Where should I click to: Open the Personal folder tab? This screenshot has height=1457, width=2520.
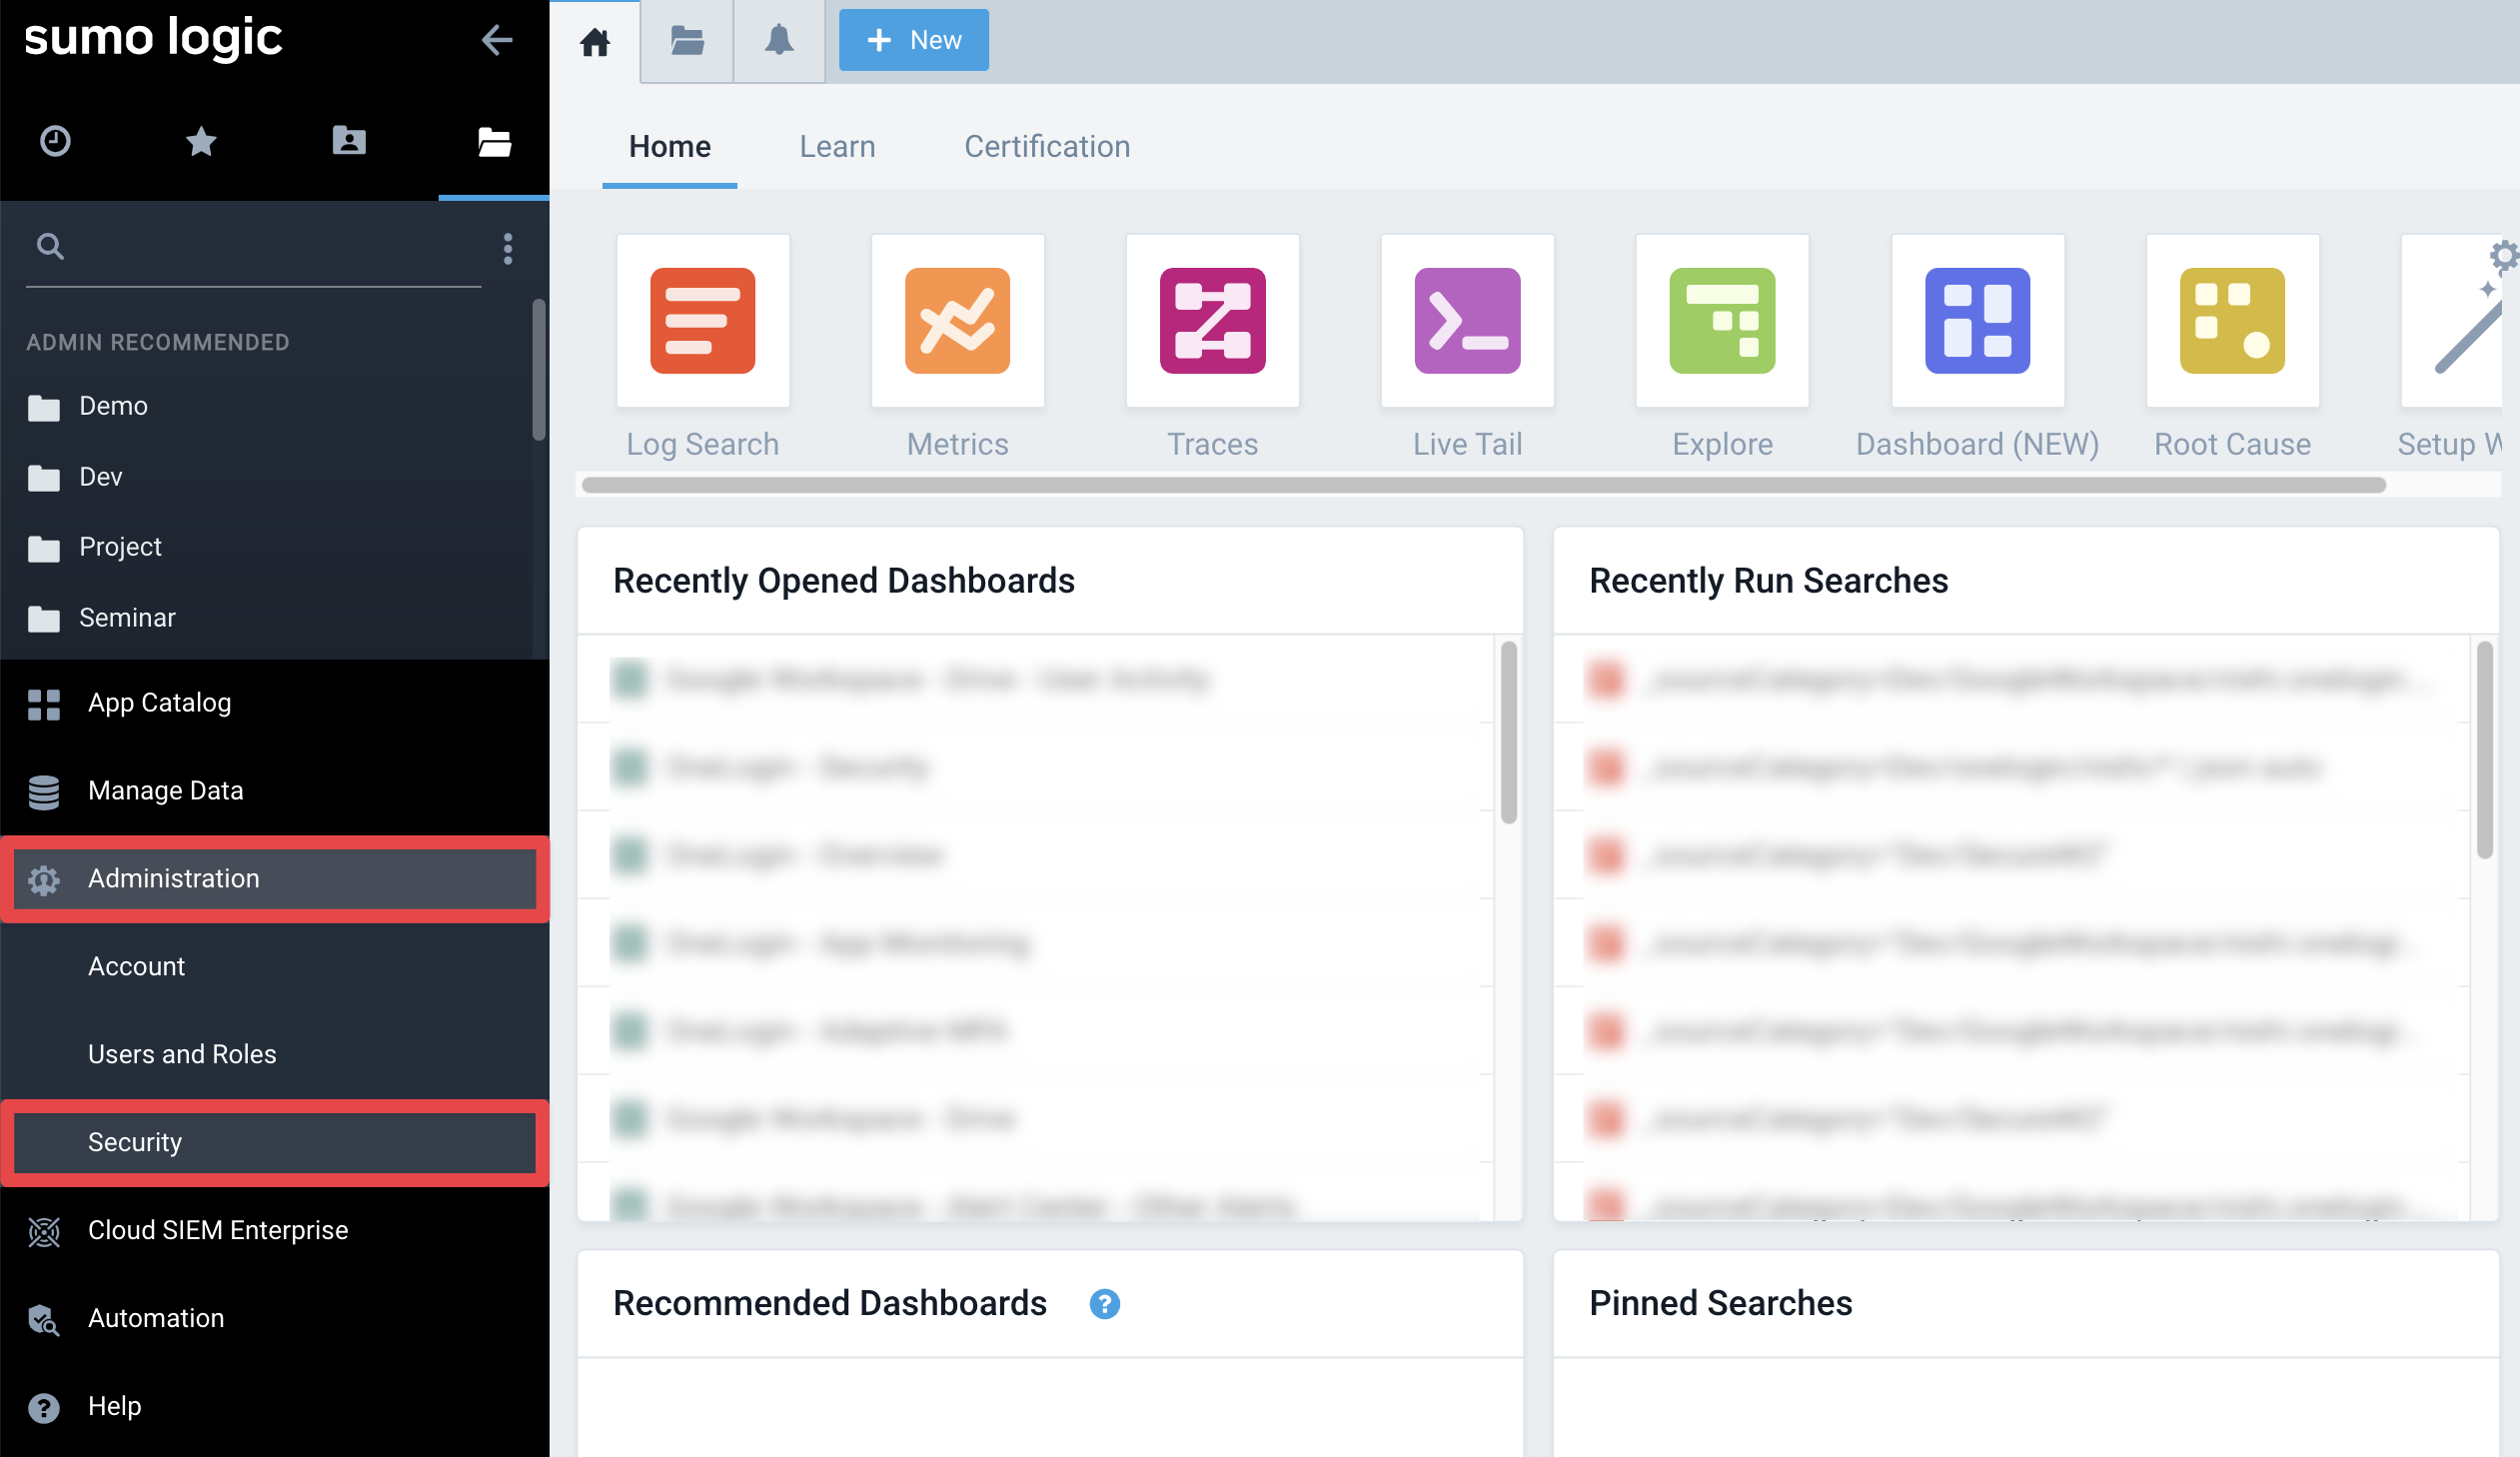[x=348, y=141]
